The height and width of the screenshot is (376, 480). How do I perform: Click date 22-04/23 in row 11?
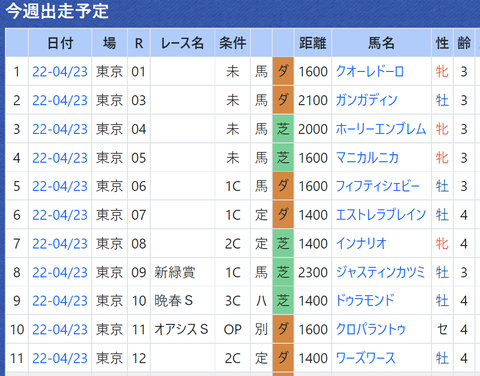[x=60, y=358]
